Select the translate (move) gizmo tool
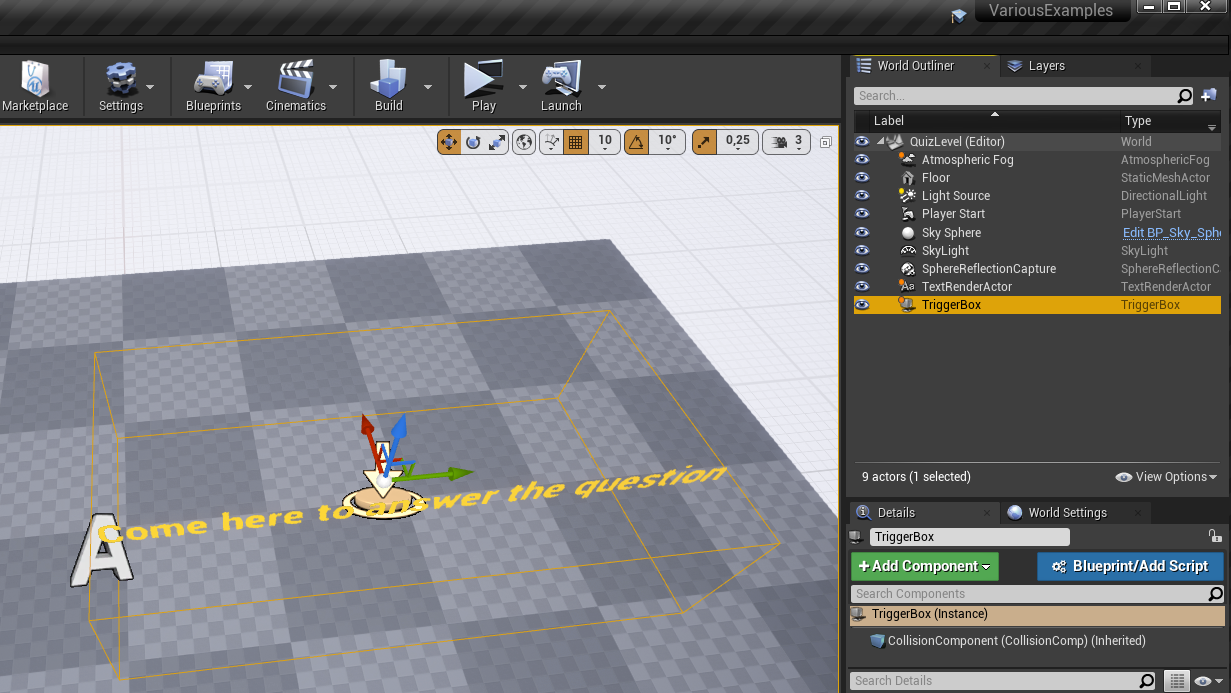The width and height of the screenshot is (1231, 693). (449, 142)
